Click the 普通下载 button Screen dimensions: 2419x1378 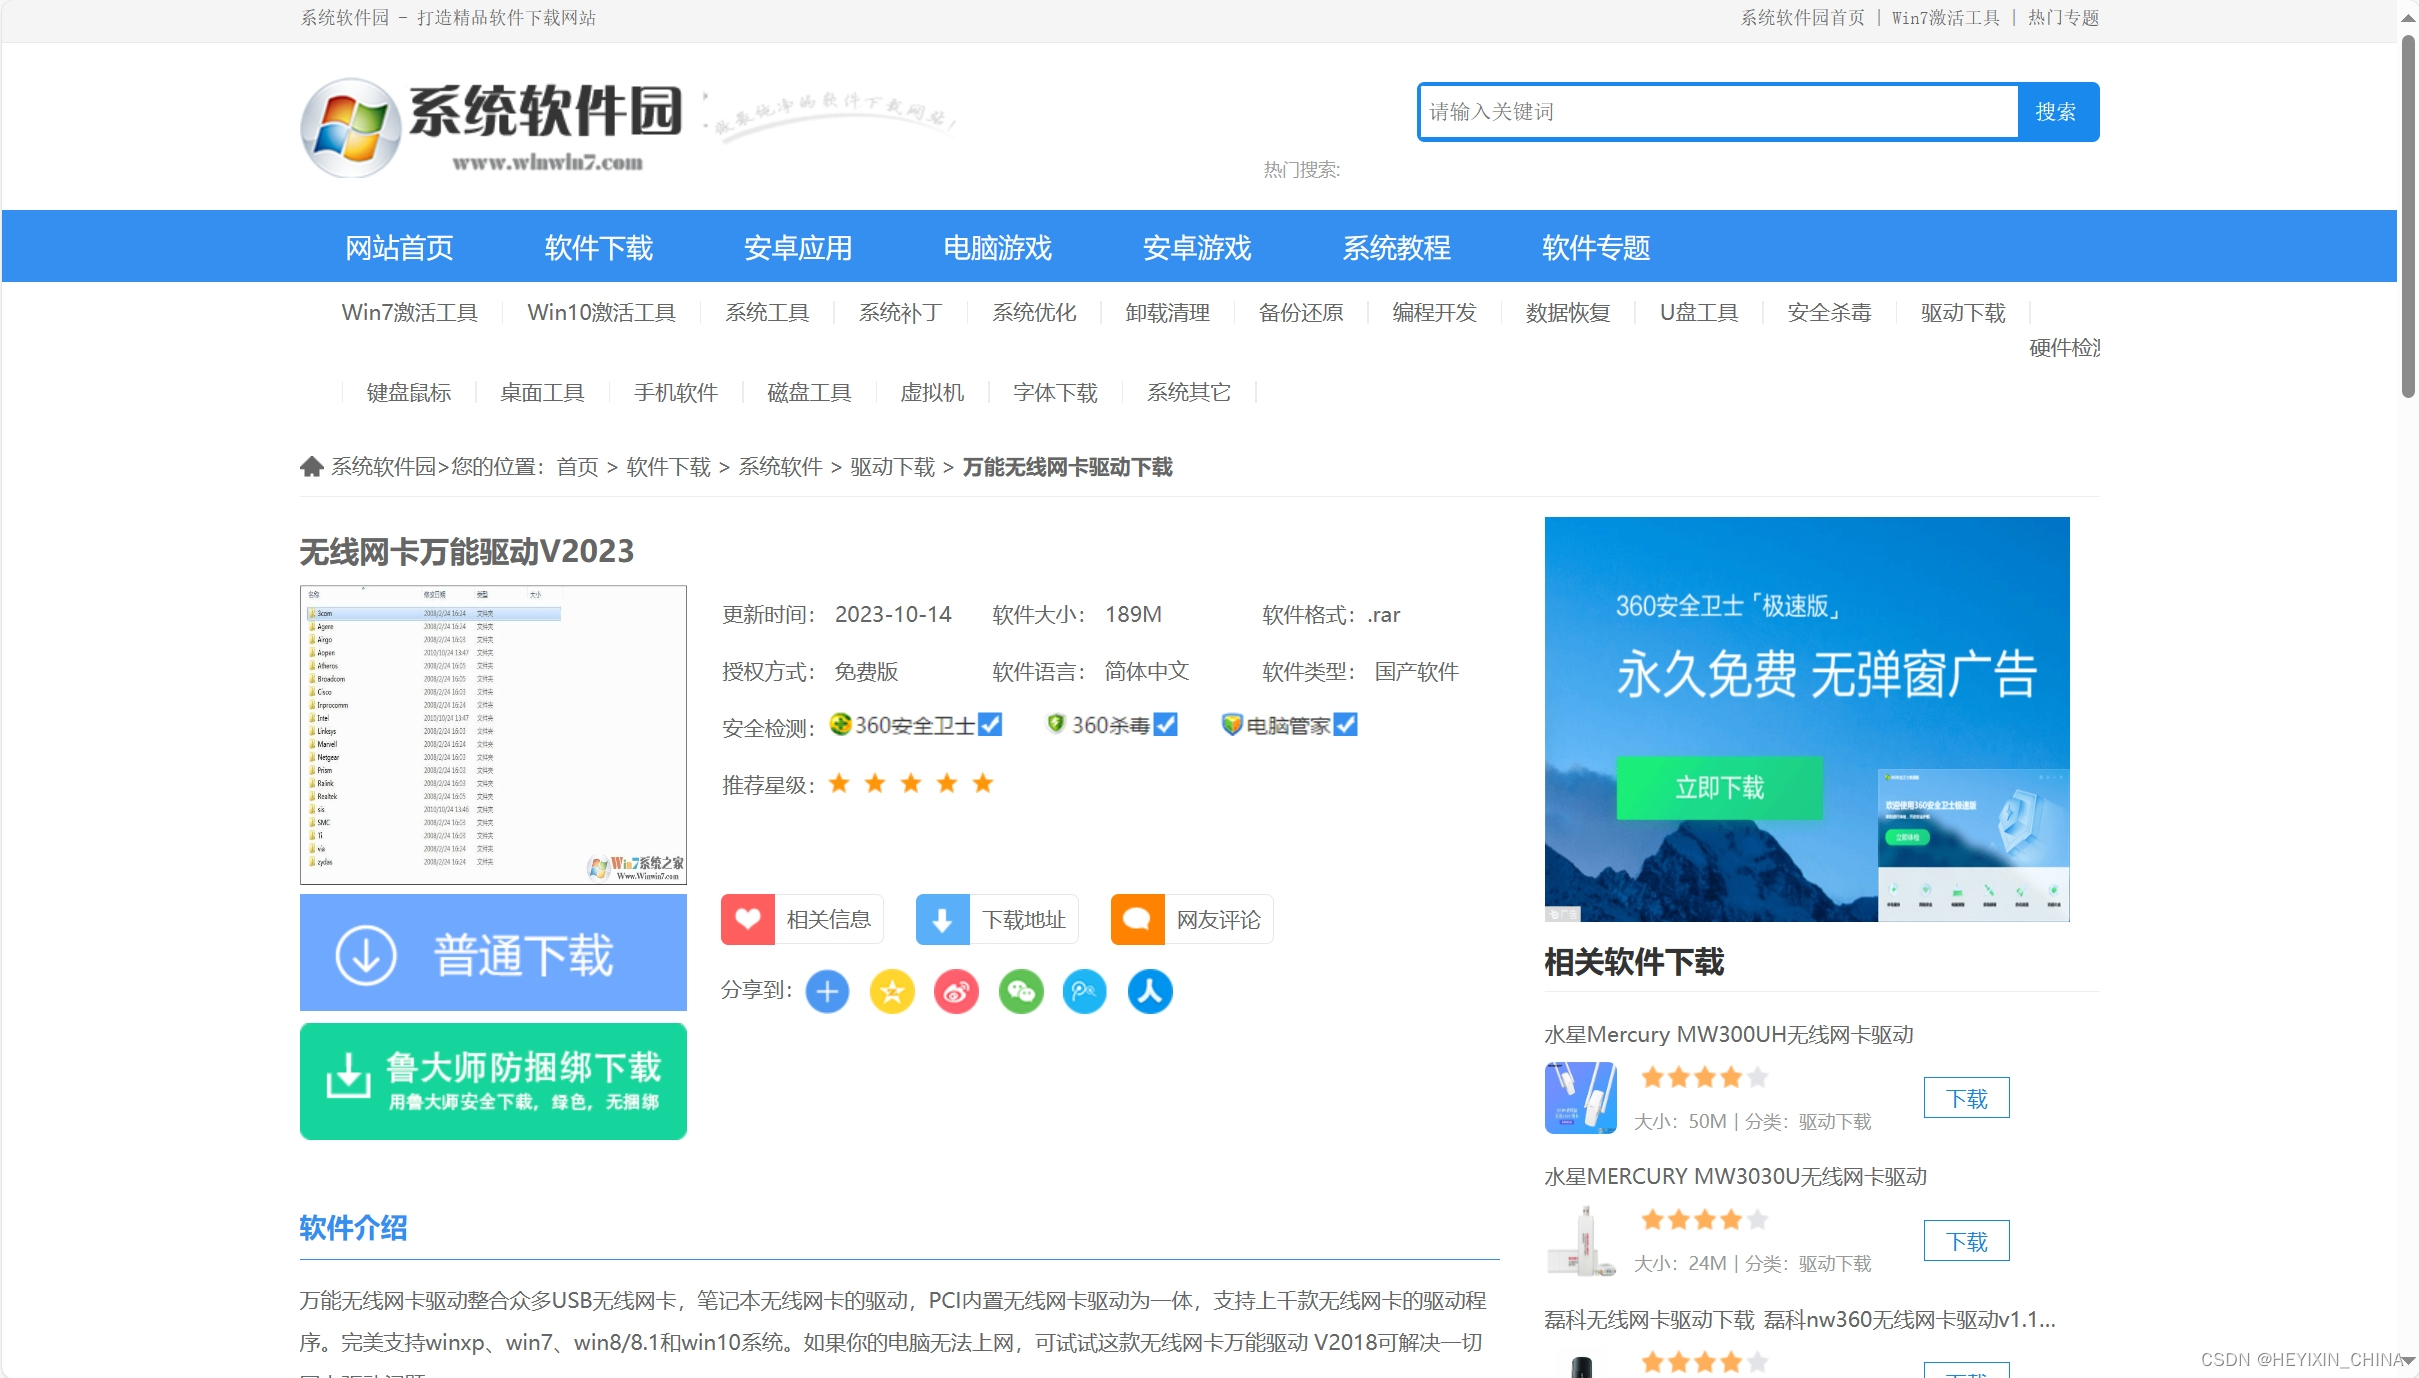(493, 952)
